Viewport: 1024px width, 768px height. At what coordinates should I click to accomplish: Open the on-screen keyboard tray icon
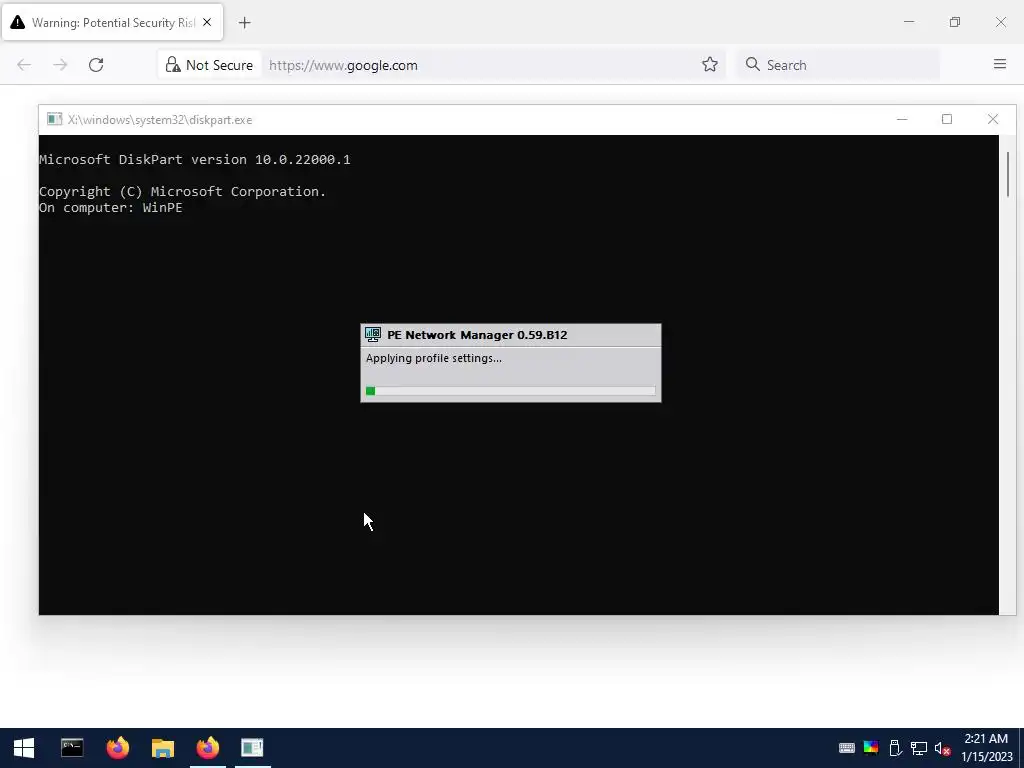pyautogui.click(x=846, y=748)
